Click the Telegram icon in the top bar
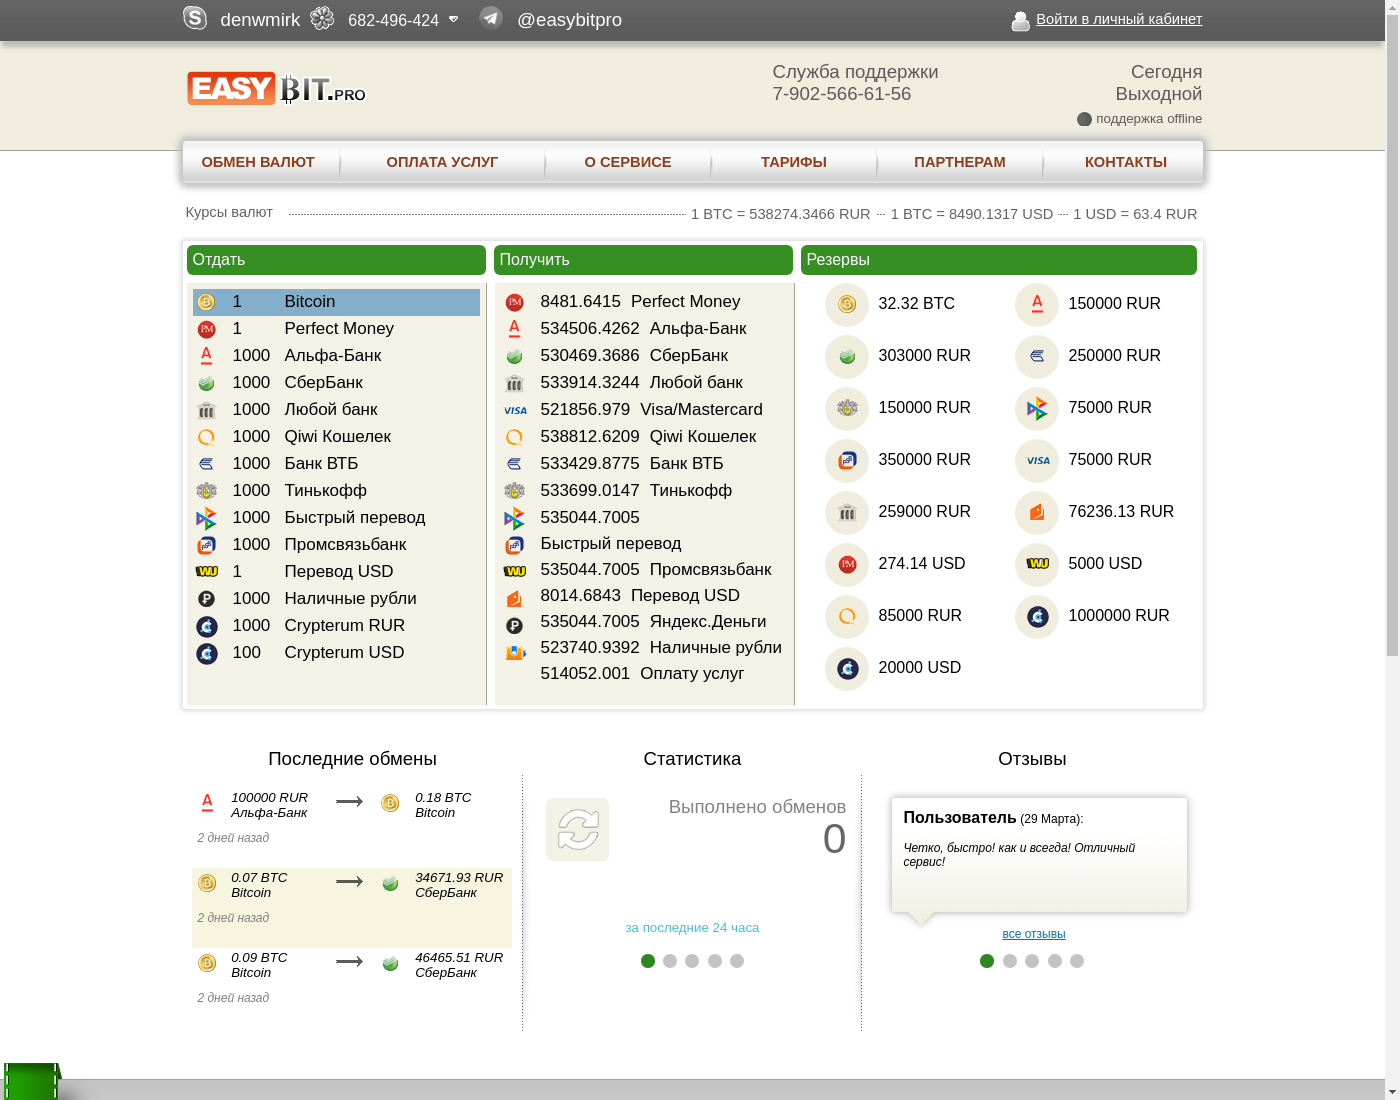The image size is (1400, 1100). [x=491, y=17]
